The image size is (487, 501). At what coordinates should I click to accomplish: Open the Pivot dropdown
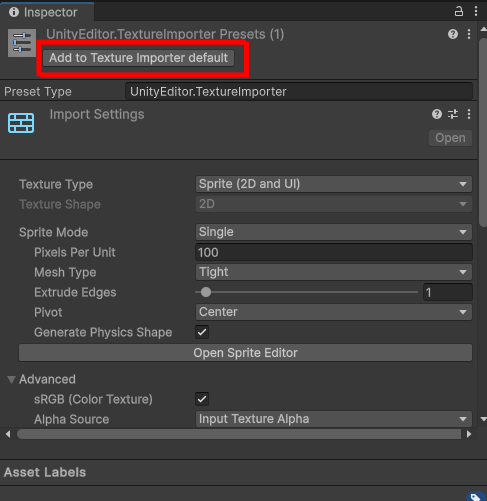(334, 312)
